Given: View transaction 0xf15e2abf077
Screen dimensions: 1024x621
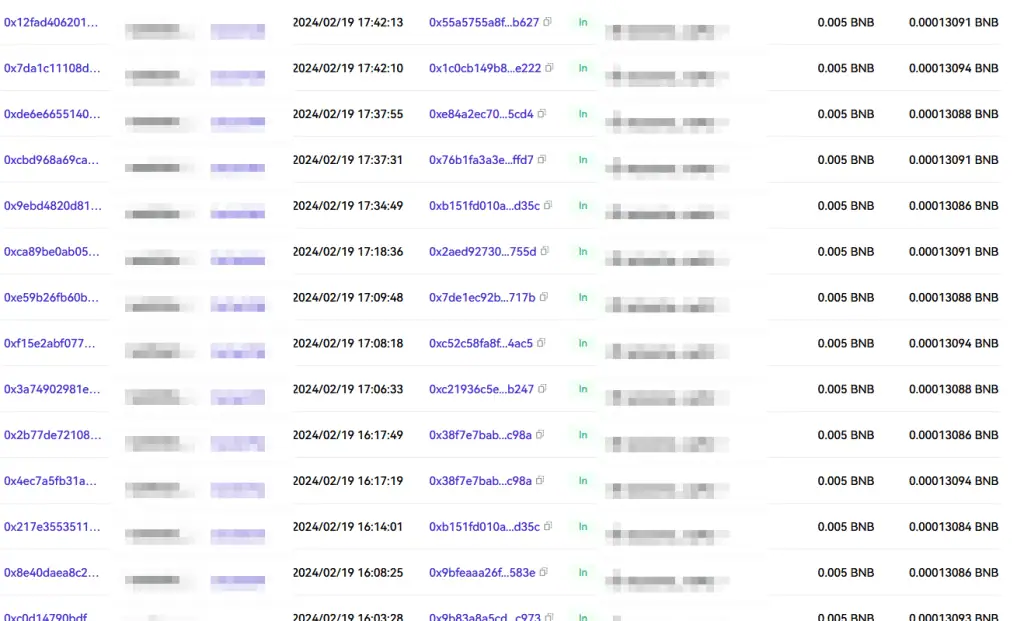Looking at the screenshot, I should [50, 344].
